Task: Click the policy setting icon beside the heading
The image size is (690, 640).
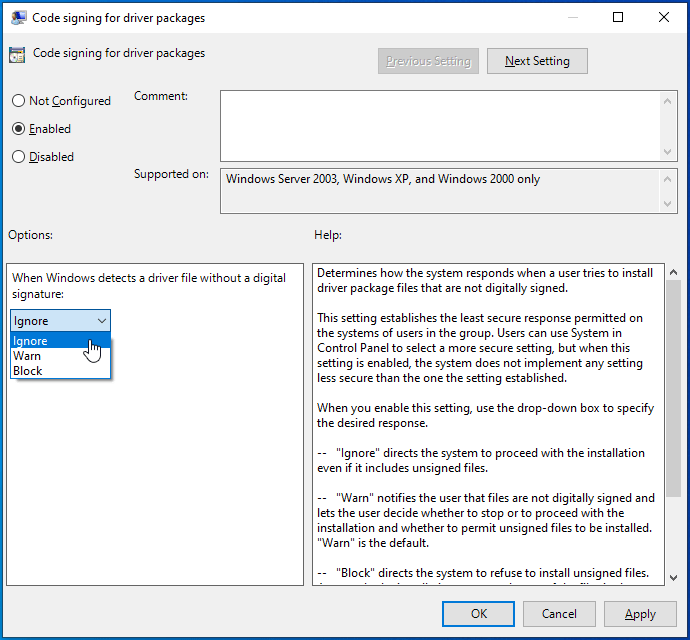Action: point(17,54)
